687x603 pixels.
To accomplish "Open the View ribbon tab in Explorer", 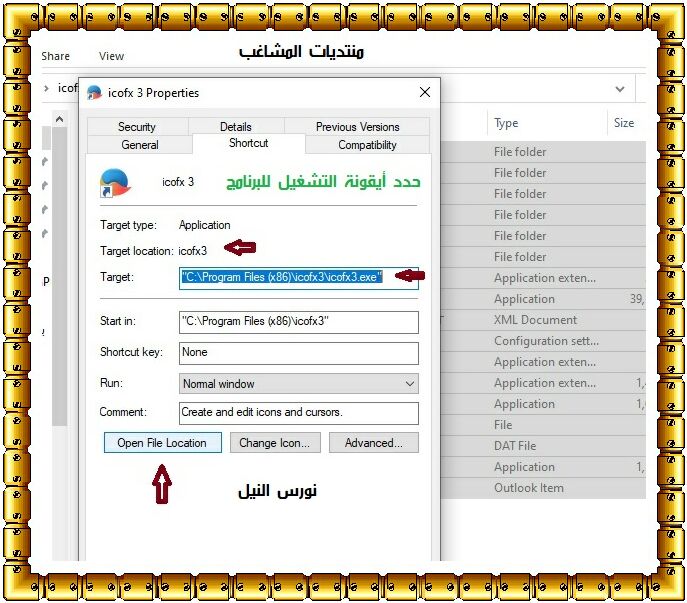I will pyautogui.click(x=111, y=56).
